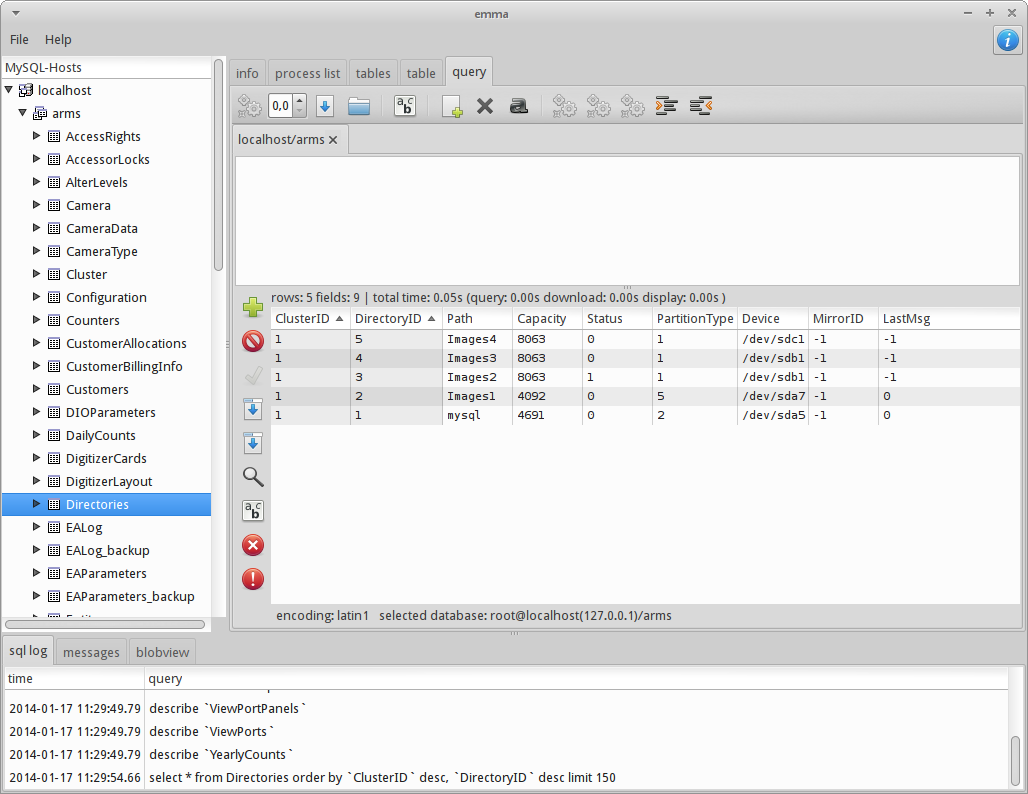Viewport: 1028px width, 794px height.
Task: Click the magnifier search result icon
Action: [253, 477]
